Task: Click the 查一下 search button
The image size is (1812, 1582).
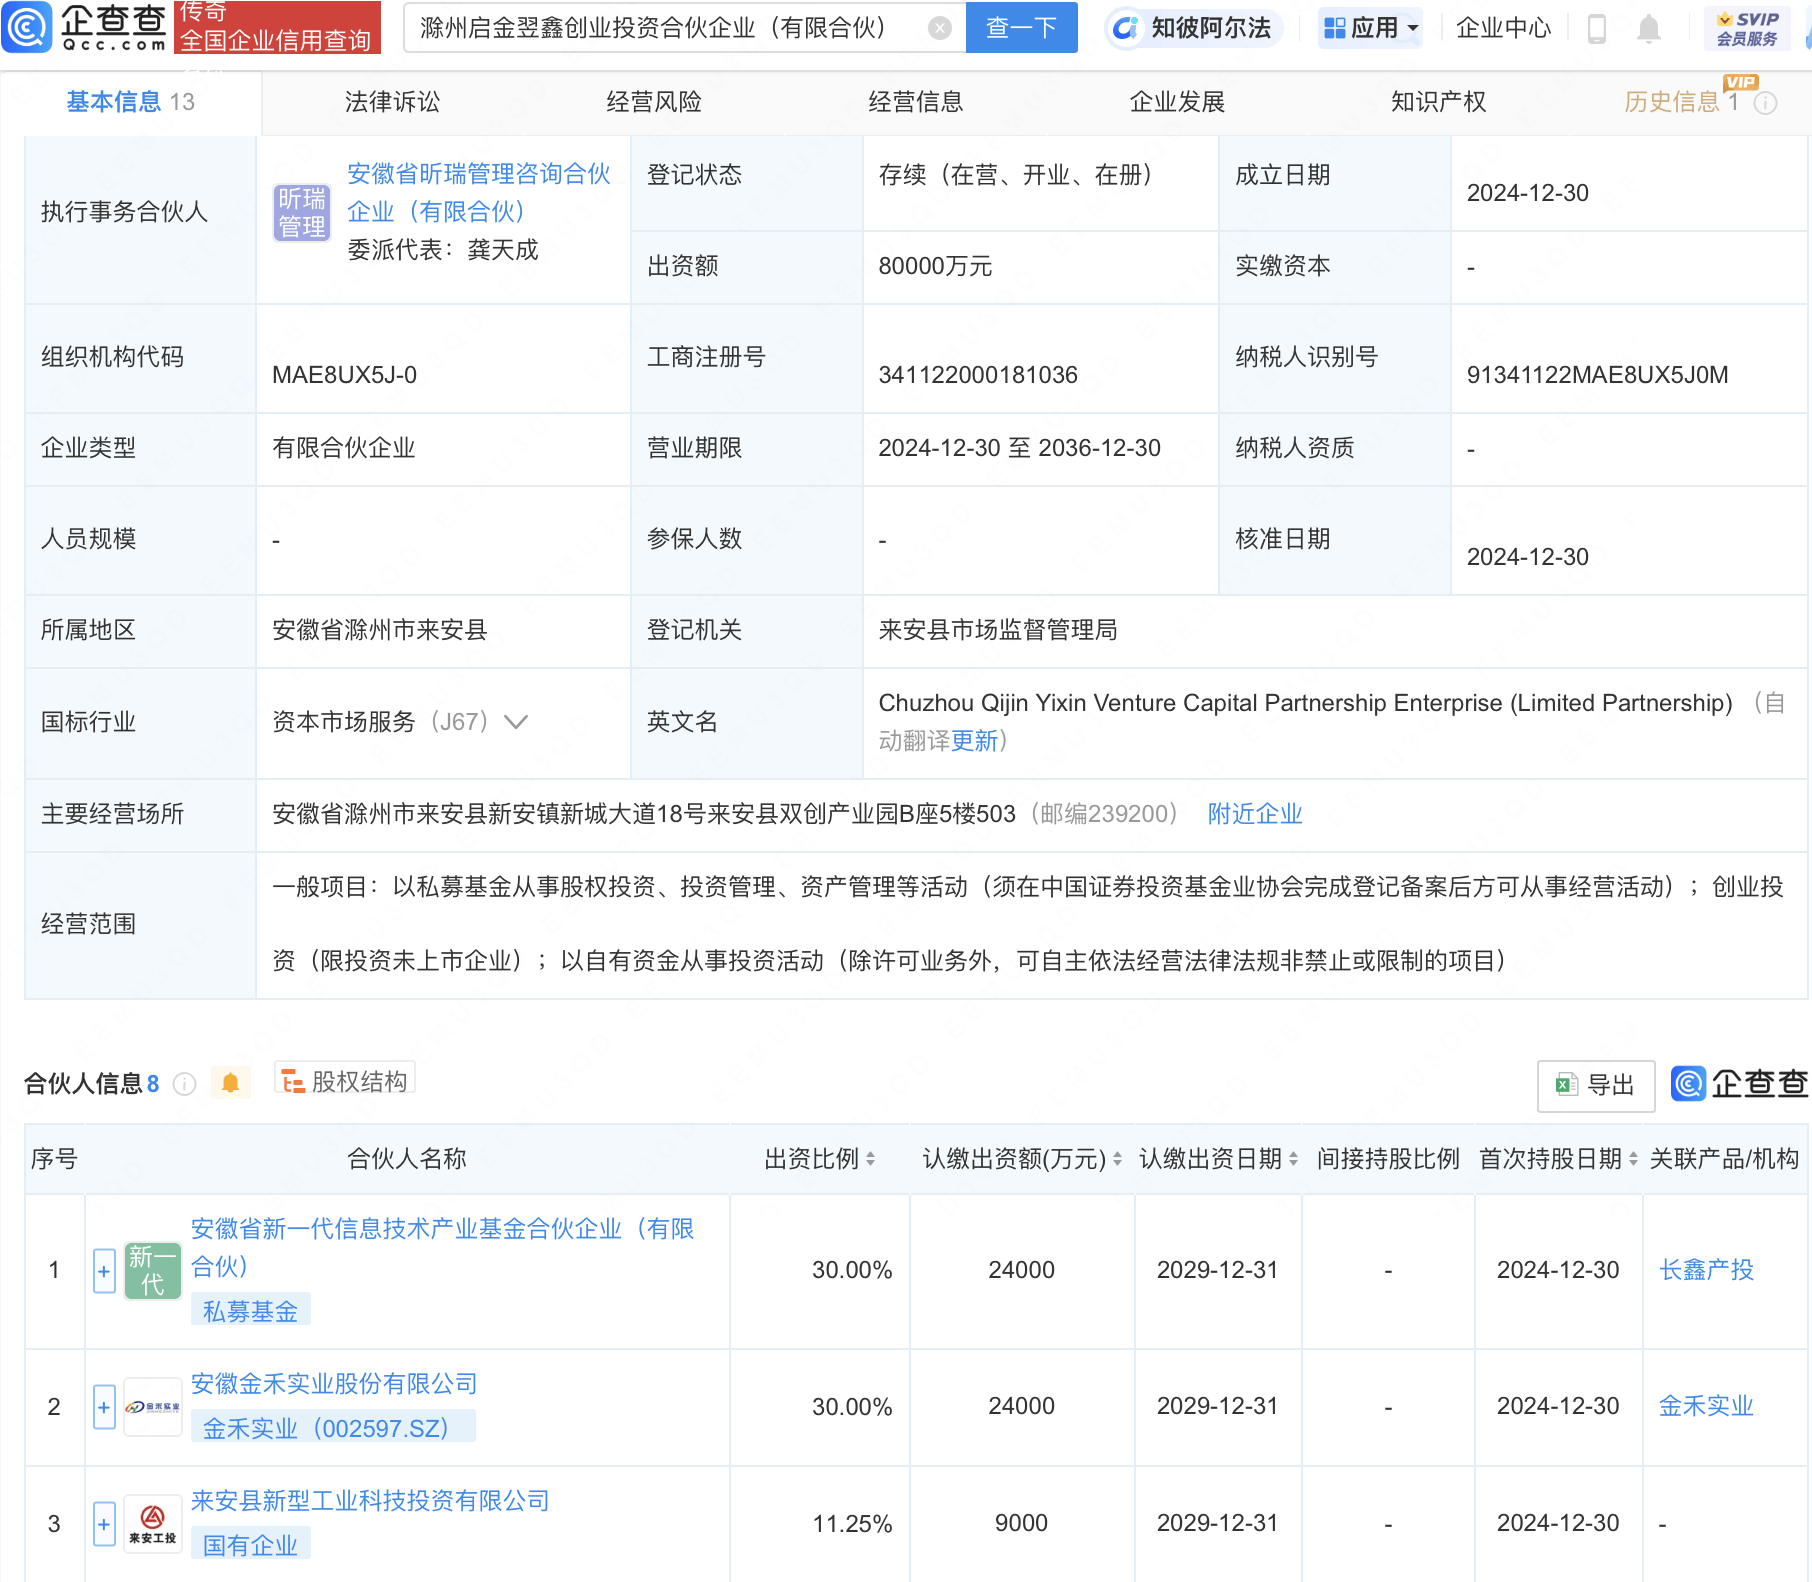Action: 1021,28
